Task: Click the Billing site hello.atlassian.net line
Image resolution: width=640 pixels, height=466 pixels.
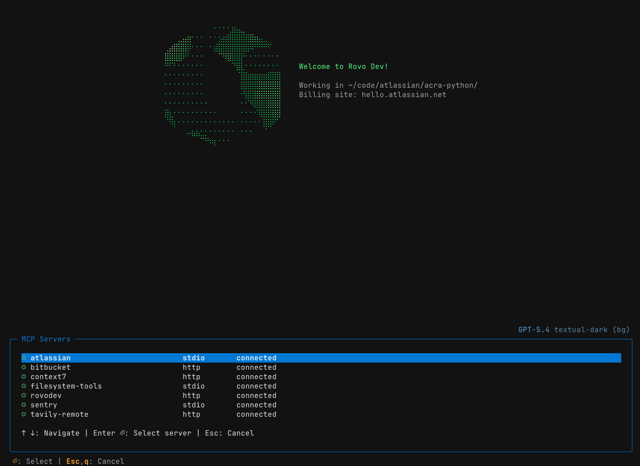Action: (373, 95)
